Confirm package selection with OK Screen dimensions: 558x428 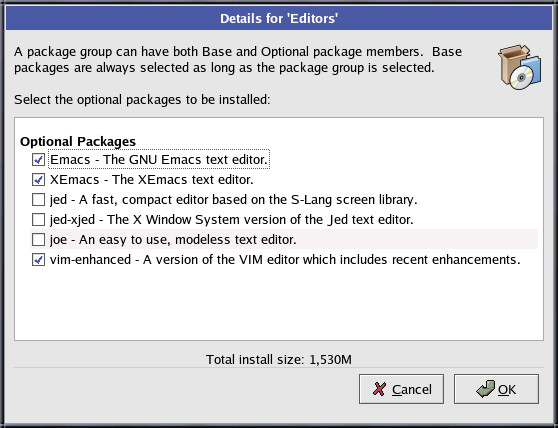[496, 389]
